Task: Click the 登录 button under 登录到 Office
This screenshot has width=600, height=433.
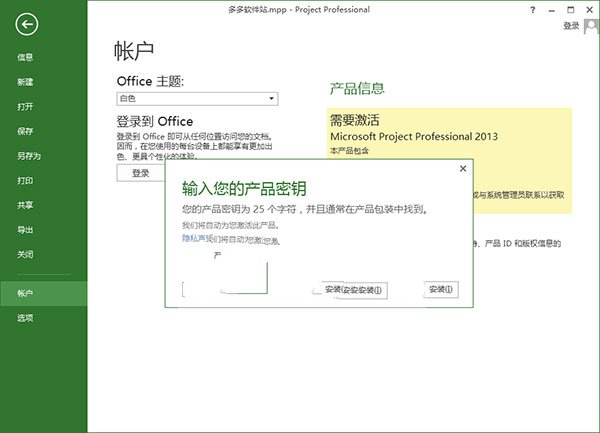Action: click(141, 173)
